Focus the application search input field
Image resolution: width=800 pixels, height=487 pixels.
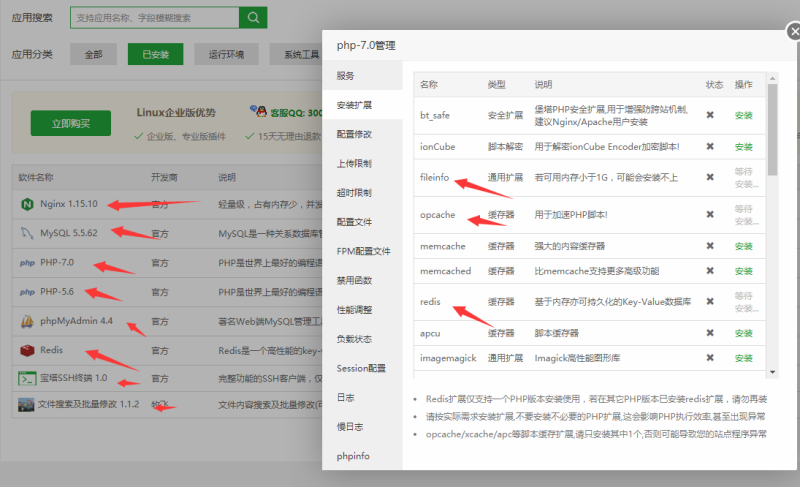155,18
